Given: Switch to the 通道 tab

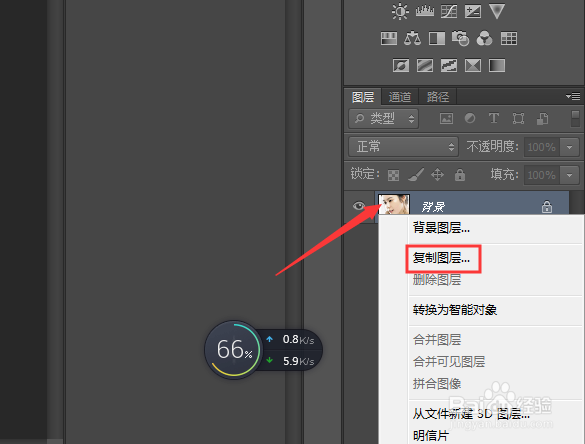Looking at the screenshot, I should click(400, 97).
